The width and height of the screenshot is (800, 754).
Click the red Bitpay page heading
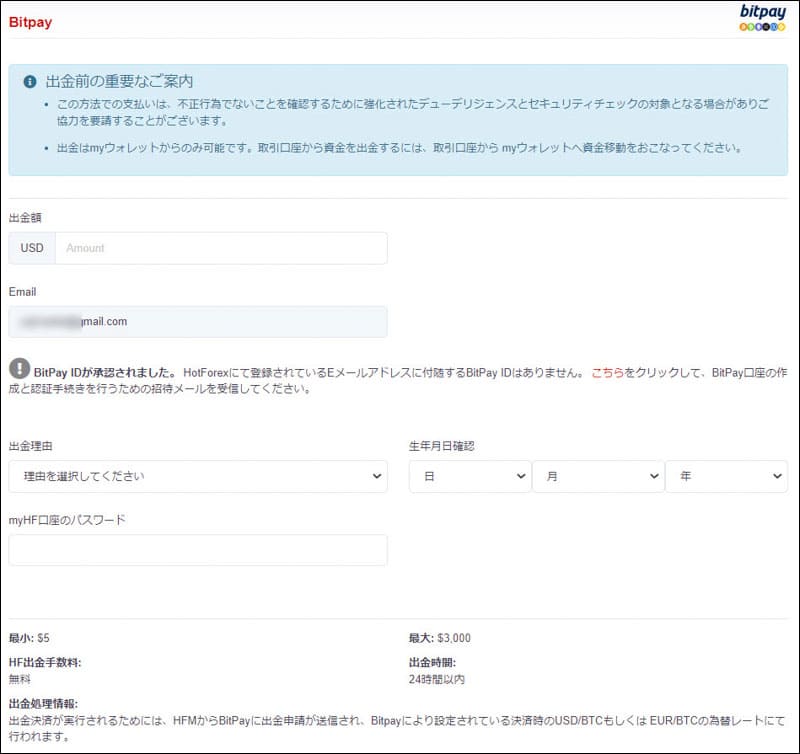coord(30,21)
